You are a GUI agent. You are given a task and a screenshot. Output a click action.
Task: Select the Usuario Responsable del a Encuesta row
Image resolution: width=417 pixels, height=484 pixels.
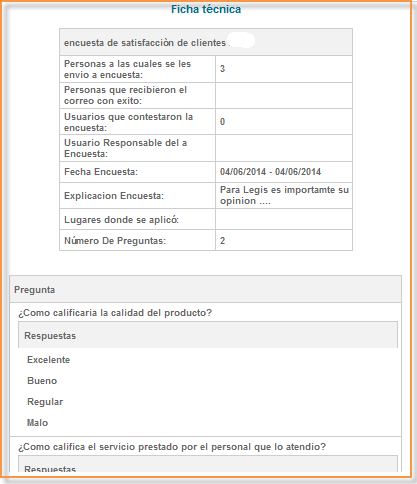coord(206,148)
